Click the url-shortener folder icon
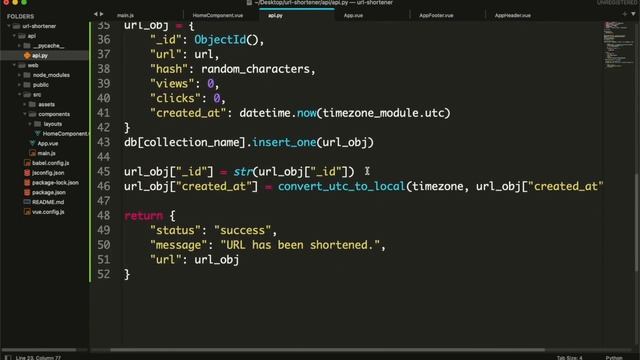Image resolution: width=640 pixels, height=360 pixels. pos(16,26)
